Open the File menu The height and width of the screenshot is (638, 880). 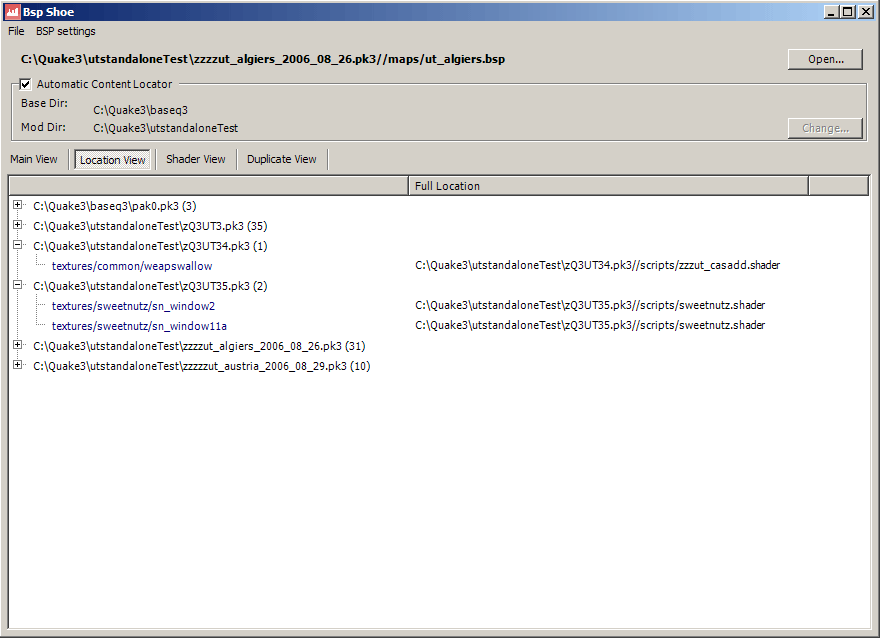click(16, 31)
